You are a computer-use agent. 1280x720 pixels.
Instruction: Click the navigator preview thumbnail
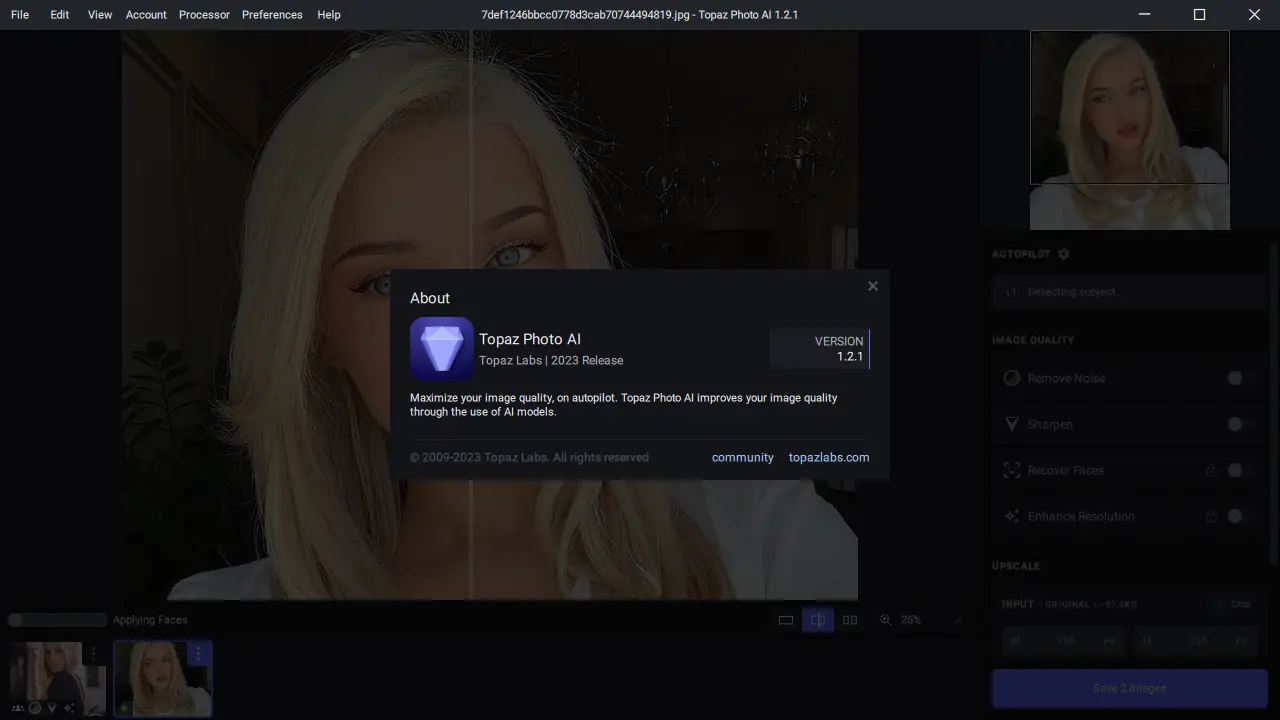(x=1130, y=130)
